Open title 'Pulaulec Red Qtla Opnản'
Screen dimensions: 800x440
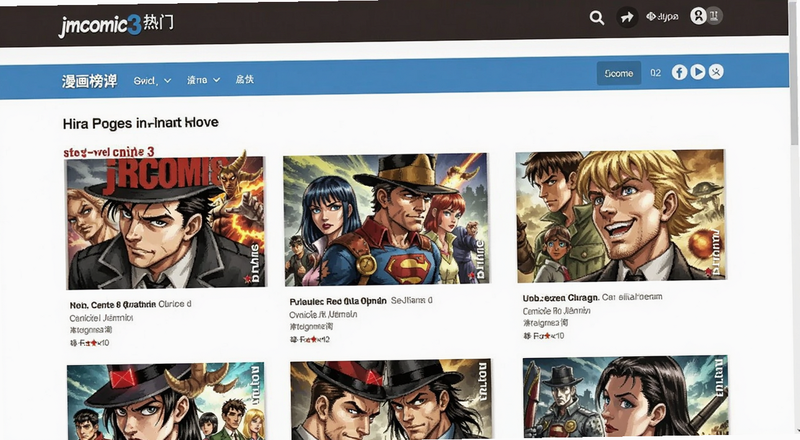pos(338,301)
